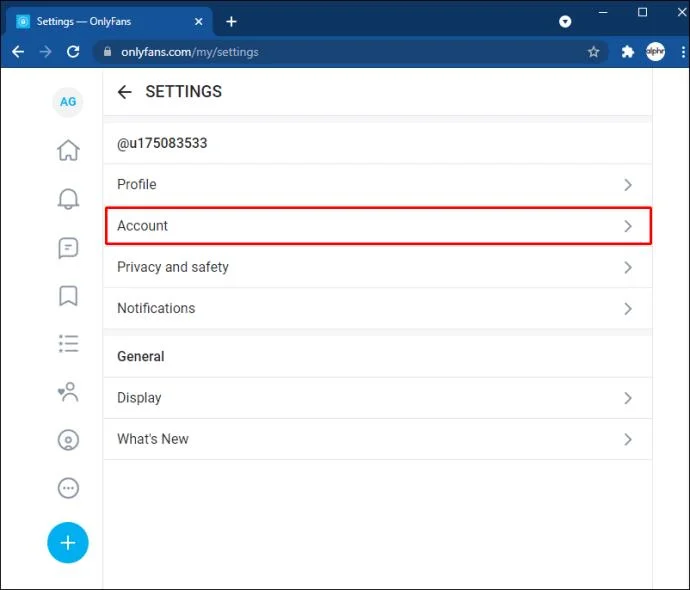Open the More ellipsis icon in sidebar
This screenshot has height=590, width=690.
click(x=68, y=488)
